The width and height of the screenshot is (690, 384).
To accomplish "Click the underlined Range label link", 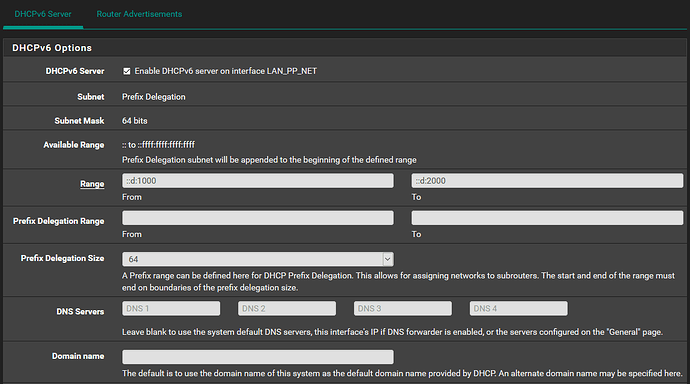I will click(92, 184).
